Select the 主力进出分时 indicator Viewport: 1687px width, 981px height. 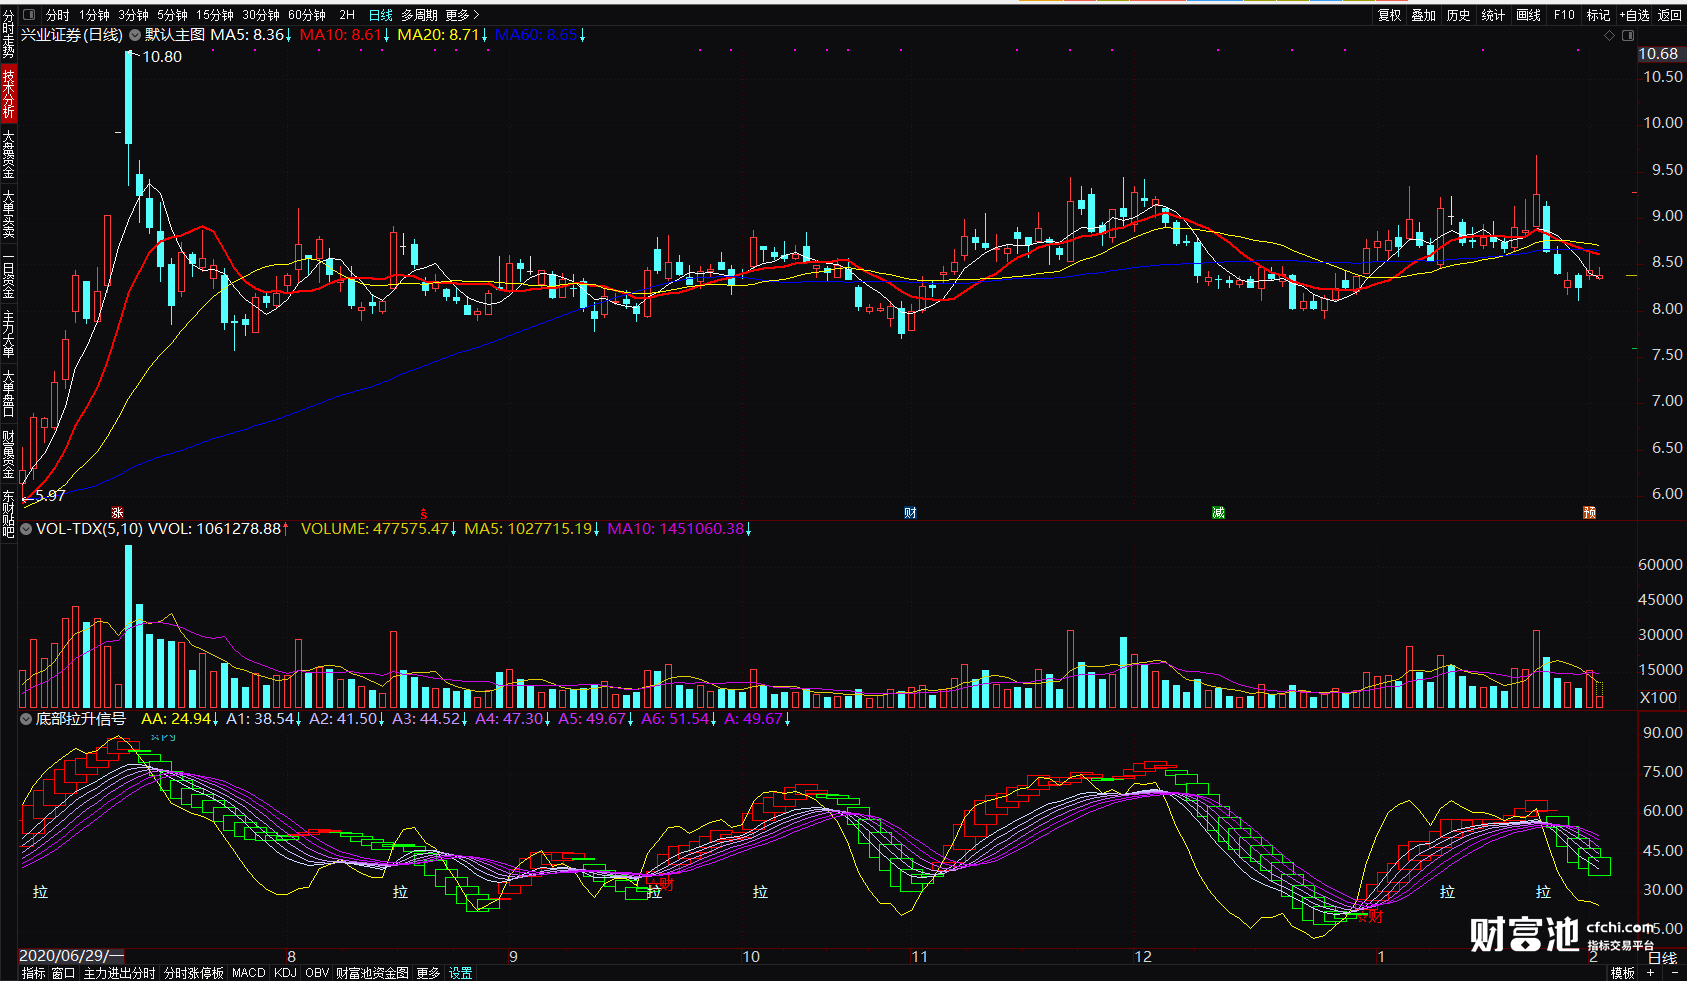point(119,973)
